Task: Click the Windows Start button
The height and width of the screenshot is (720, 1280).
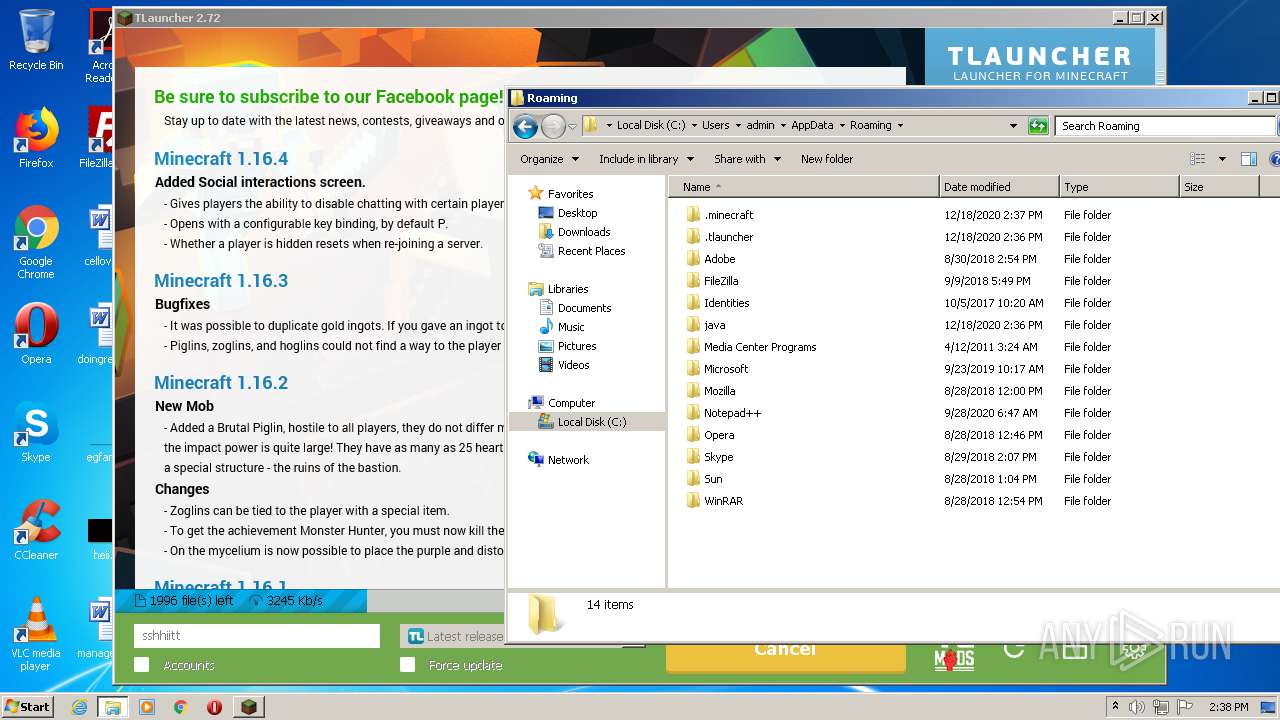Action: tap(28, 707)
